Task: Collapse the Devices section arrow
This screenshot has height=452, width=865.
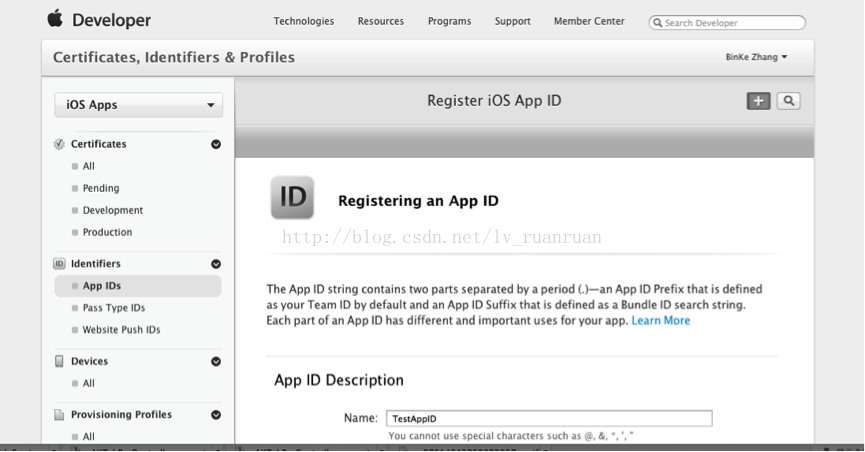Action: pos(216,361)
